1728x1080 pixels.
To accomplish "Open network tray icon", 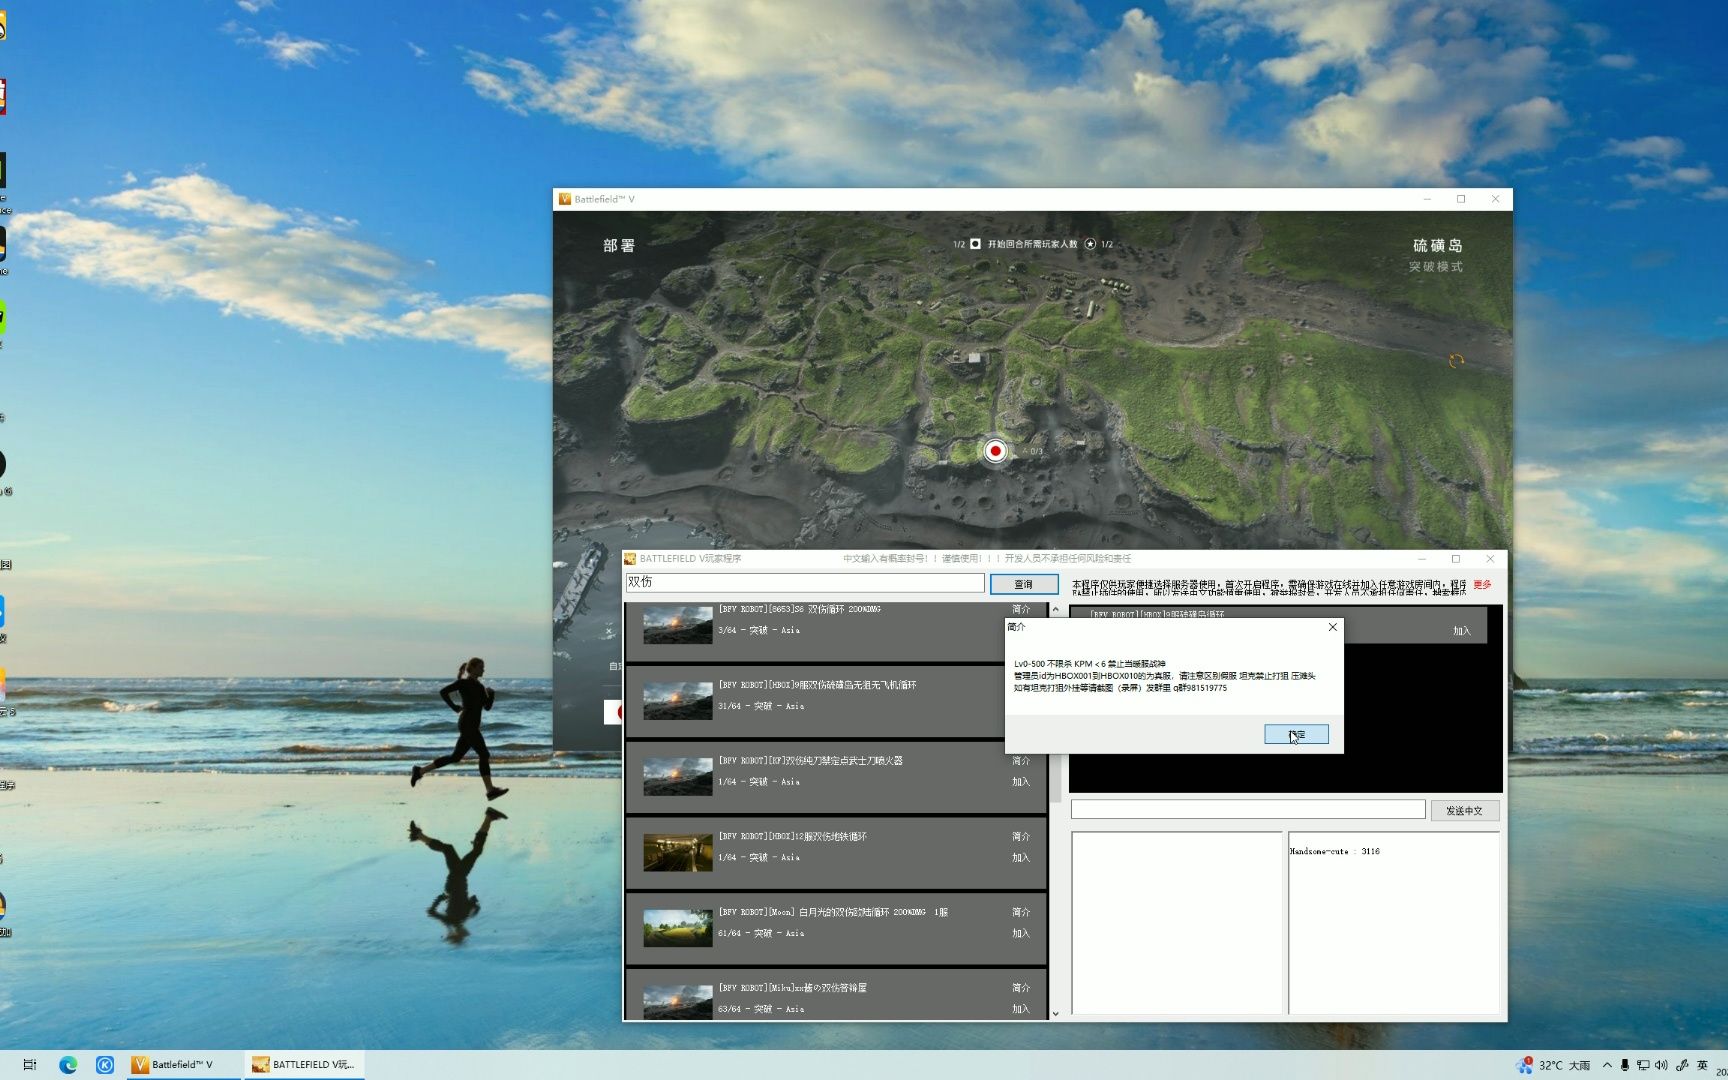I will tap(1643, 1065).
